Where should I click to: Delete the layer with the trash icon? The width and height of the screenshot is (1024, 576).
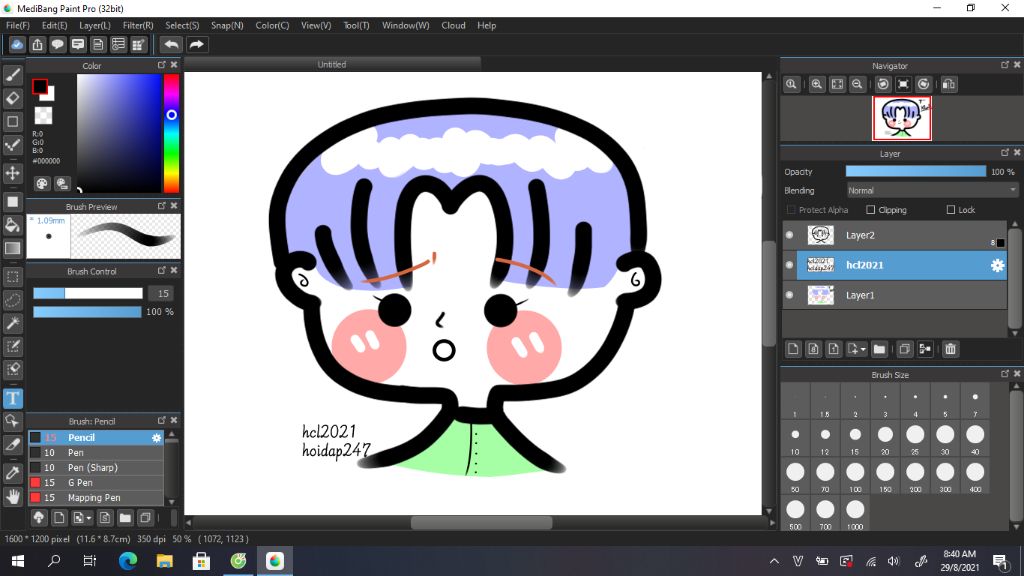click(950, 349)
